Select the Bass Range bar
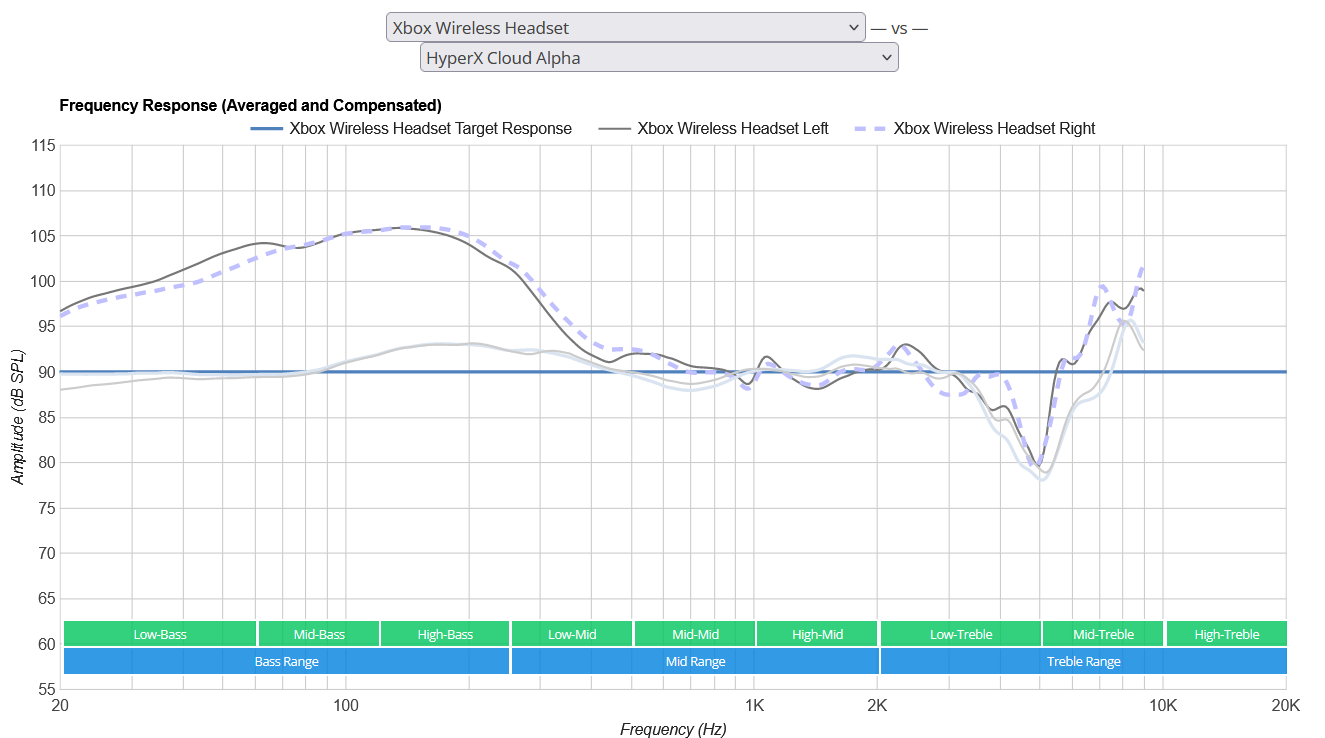This screenshot has height=738, width=1325. (286, 661)
